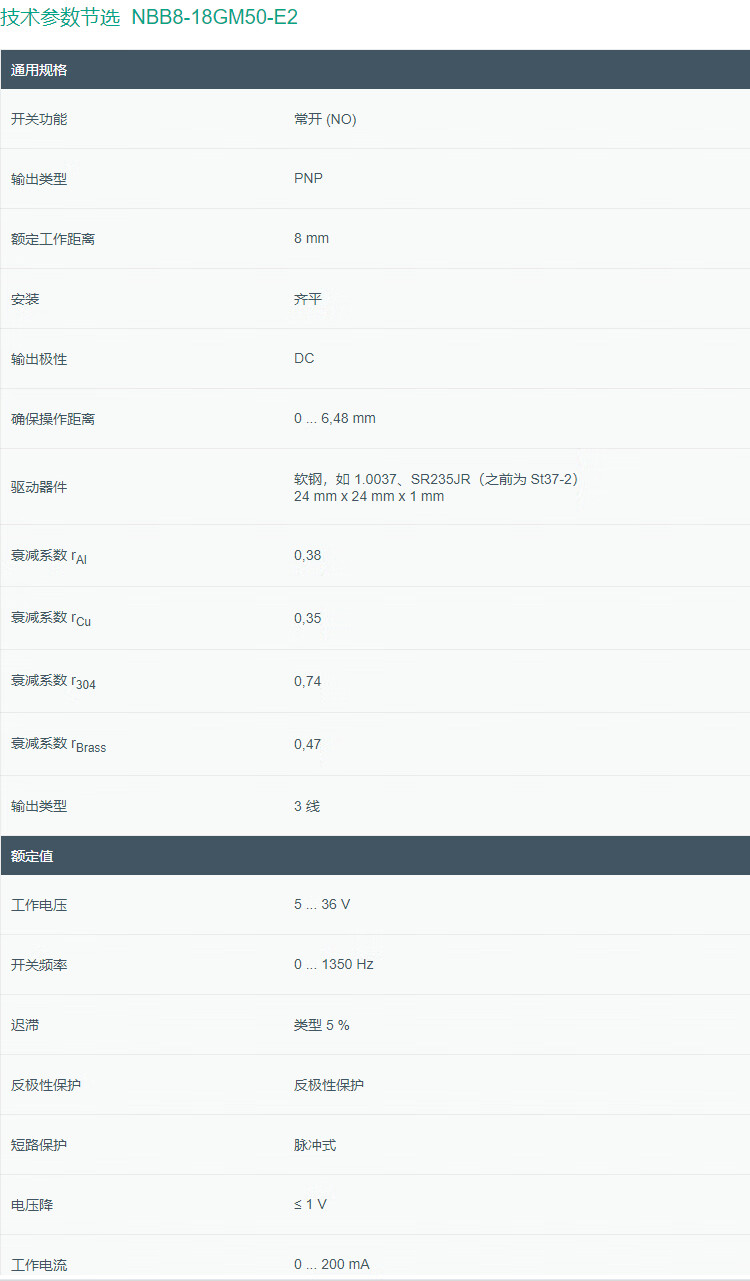Click the 脉冲式 short-circuit protection value

(315, 1145)
